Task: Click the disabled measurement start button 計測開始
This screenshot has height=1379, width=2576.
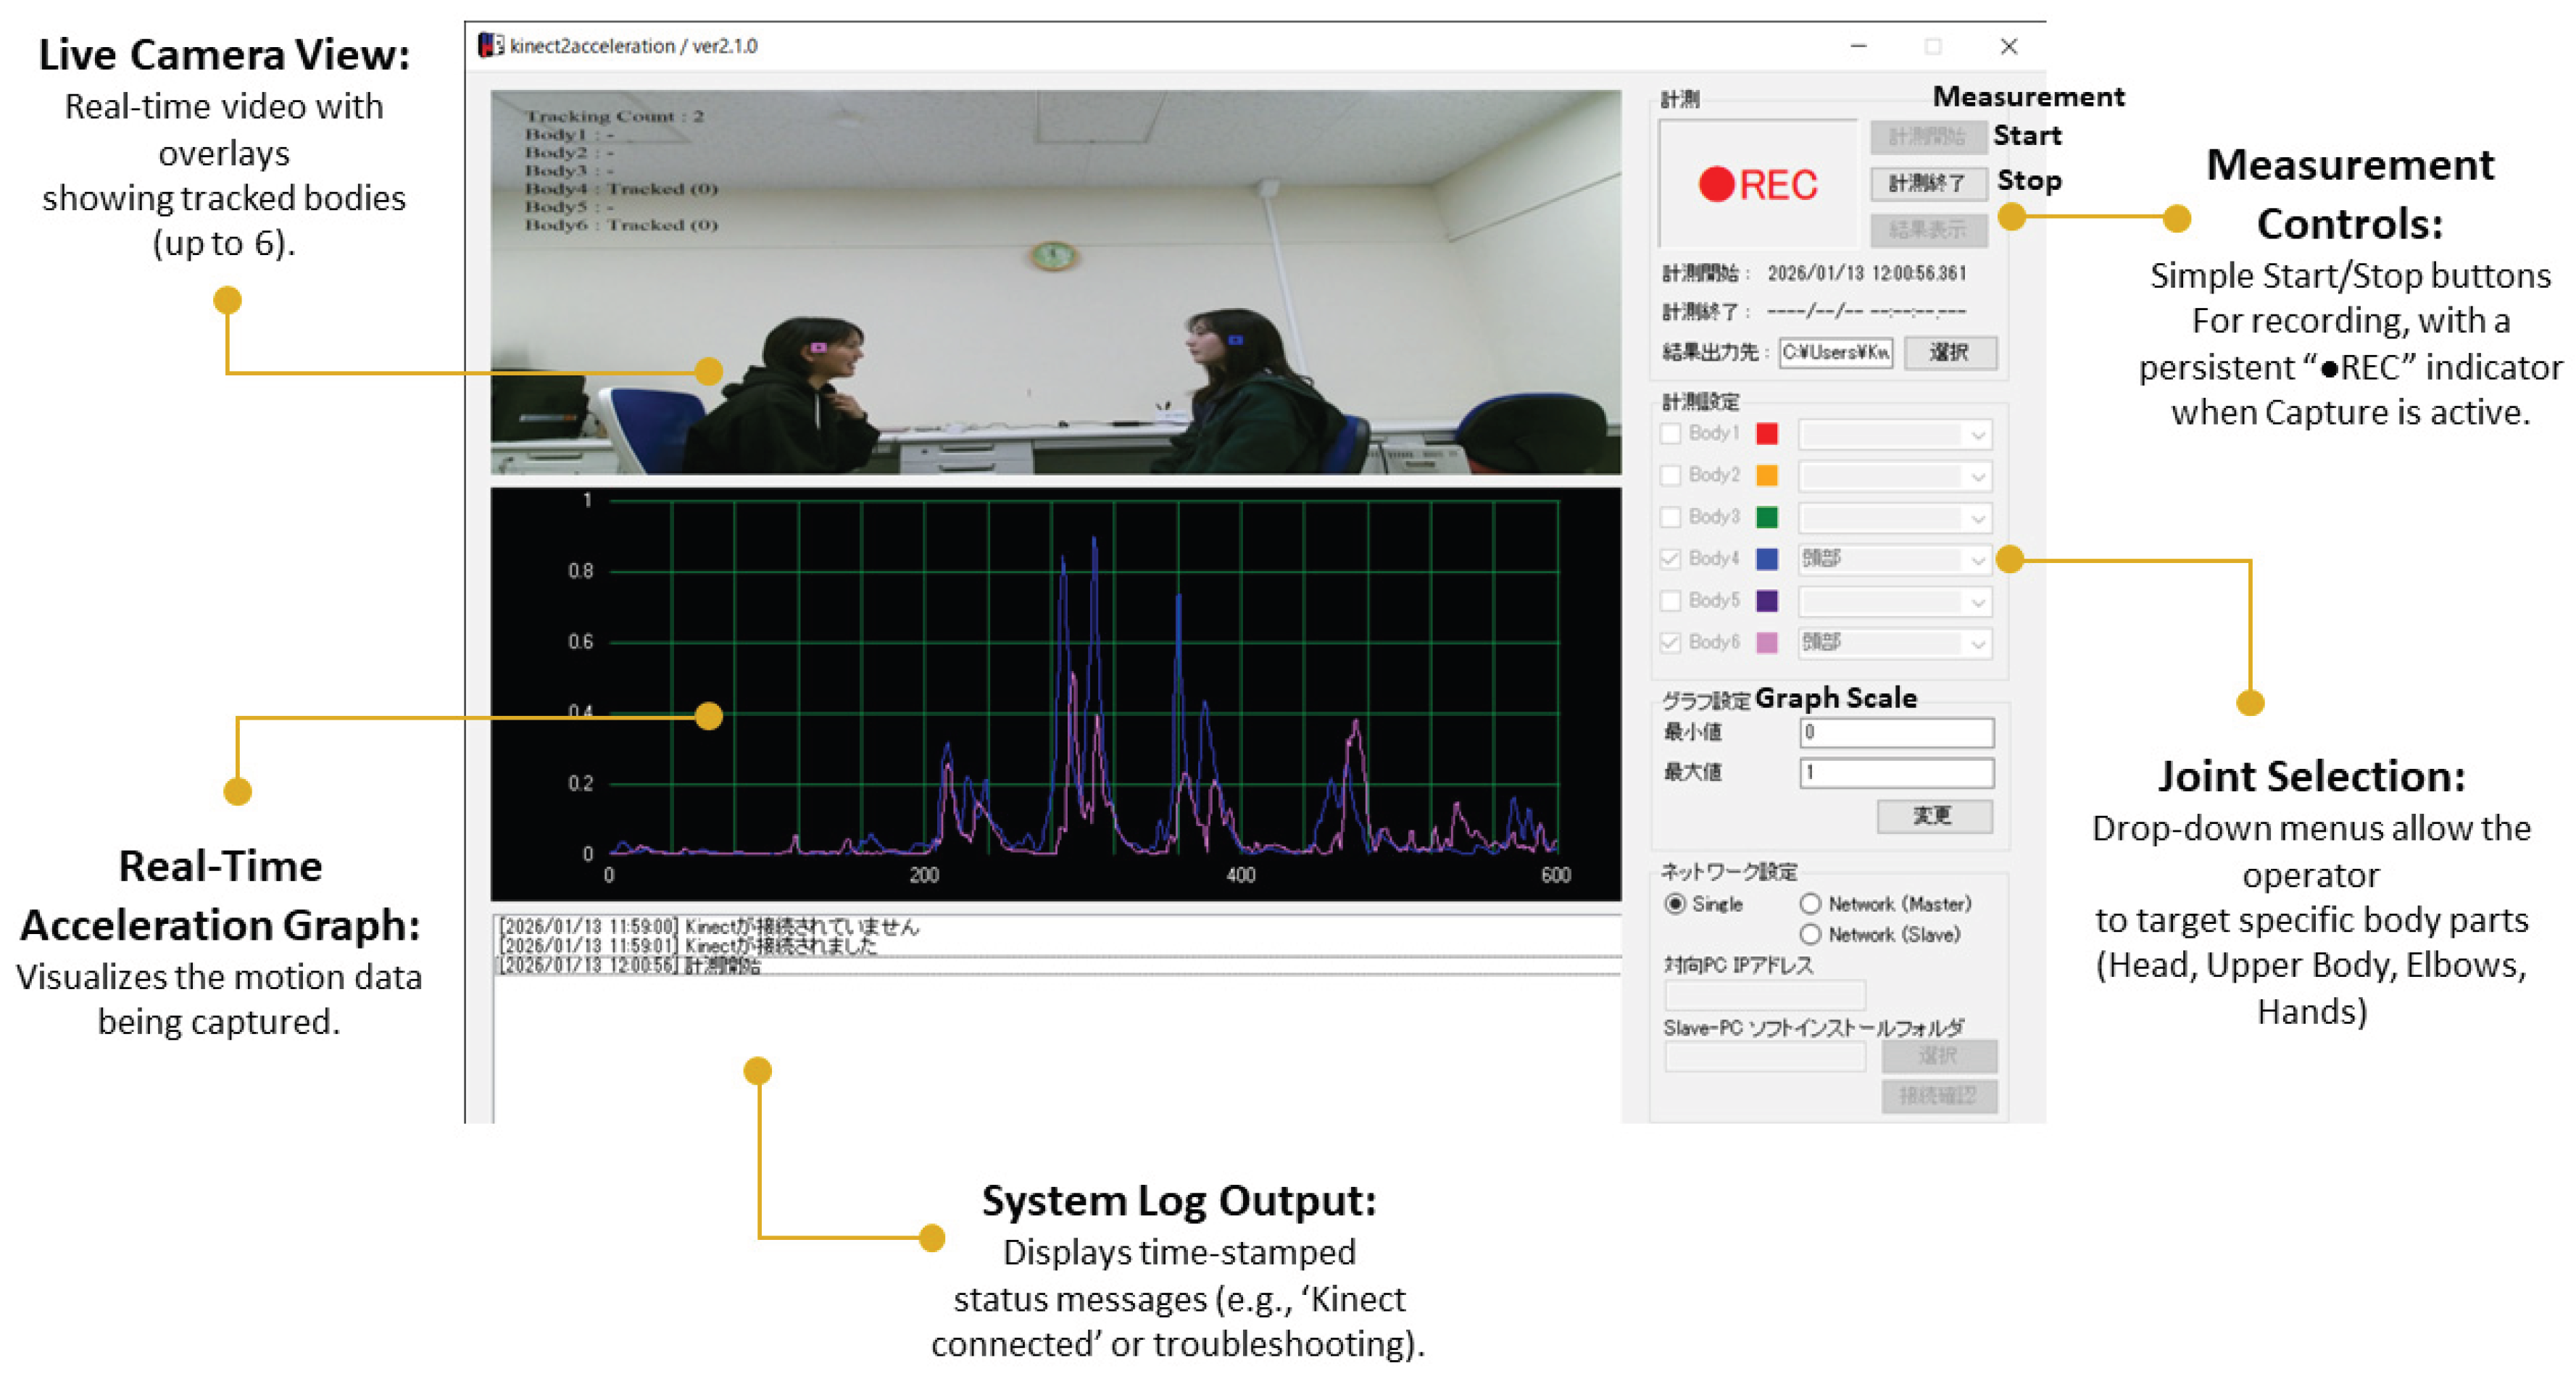Action: coord(1927,137)
